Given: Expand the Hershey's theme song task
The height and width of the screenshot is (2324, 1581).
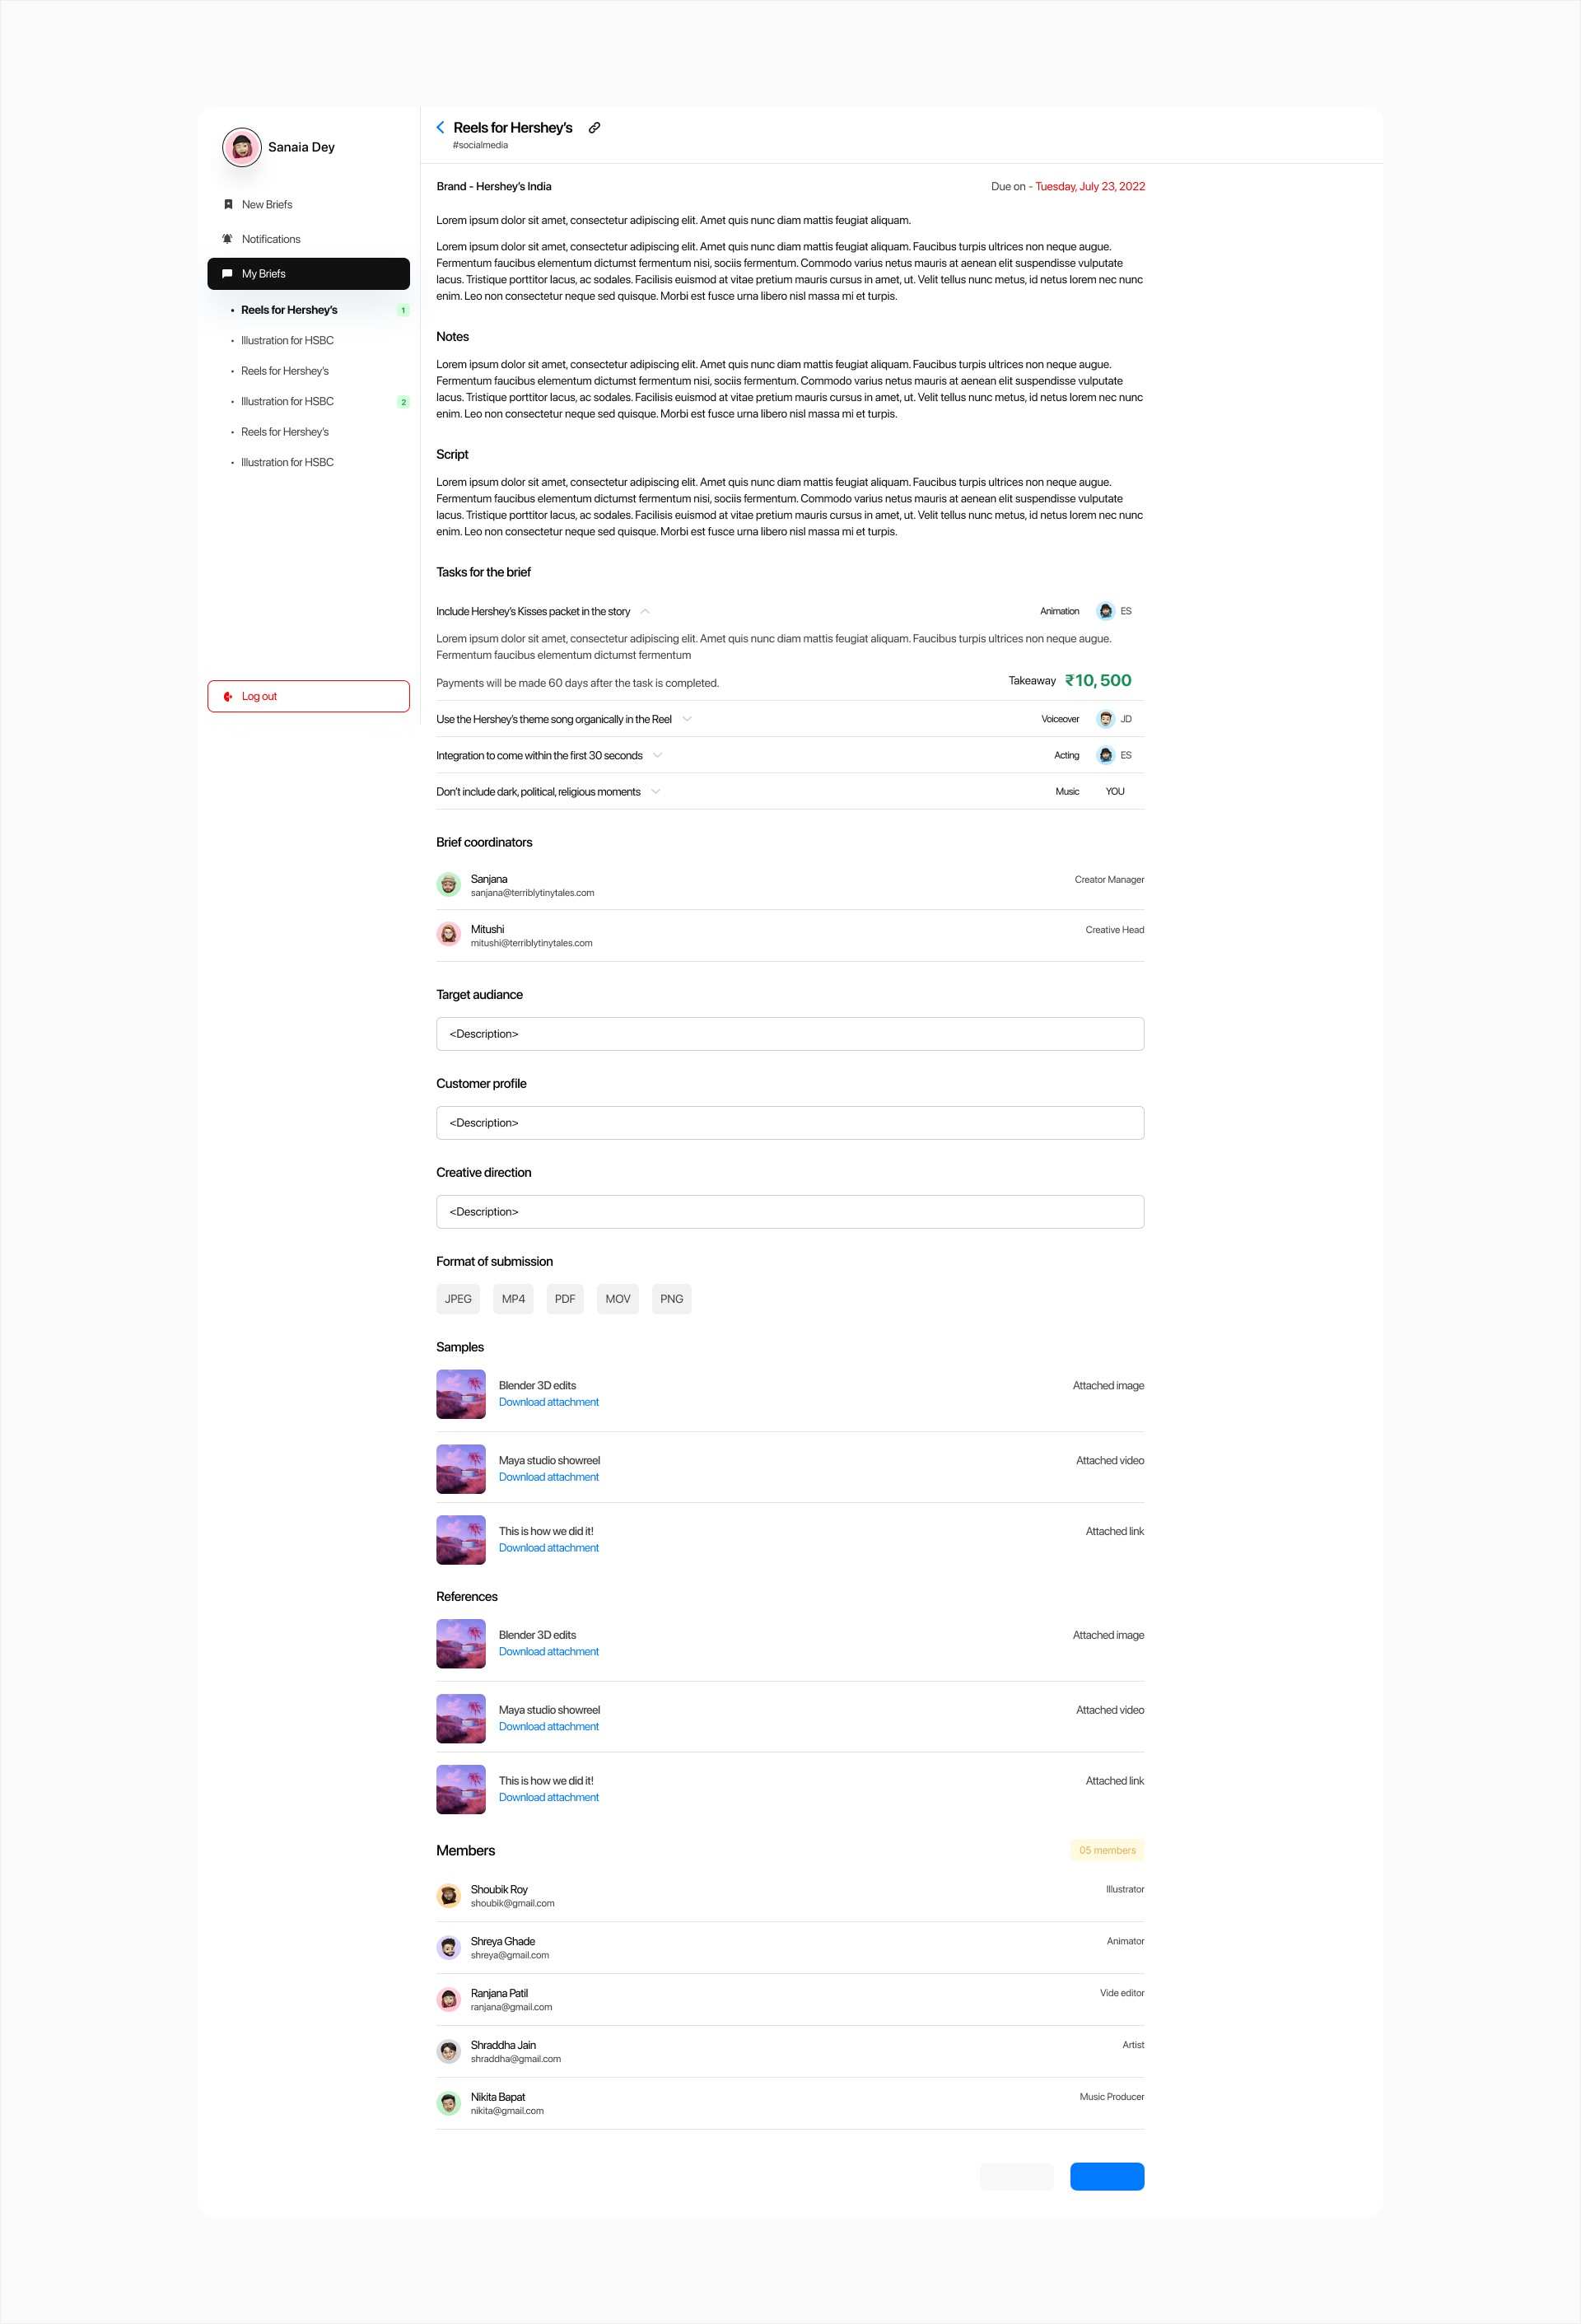Looking at the screenshot, I should [x=687, y=719].
